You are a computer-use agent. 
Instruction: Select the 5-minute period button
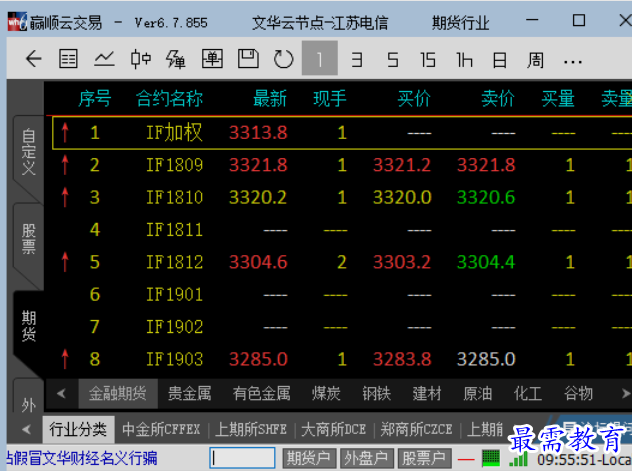pyautogui.click(x=393, y=60)
